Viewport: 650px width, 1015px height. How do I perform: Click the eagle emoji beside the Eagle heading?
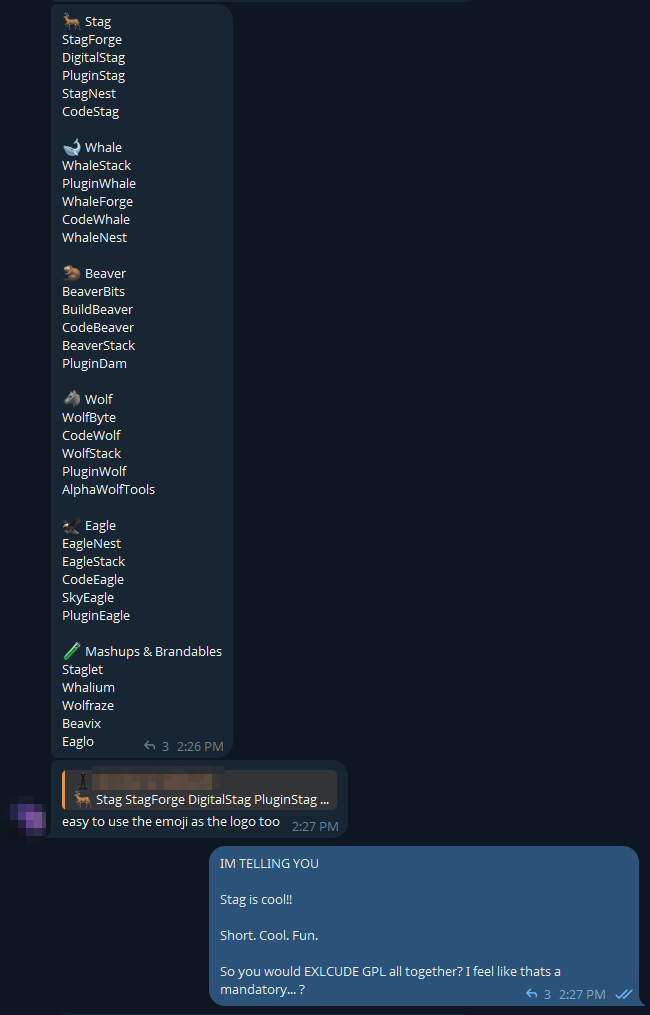pos(71,525)
